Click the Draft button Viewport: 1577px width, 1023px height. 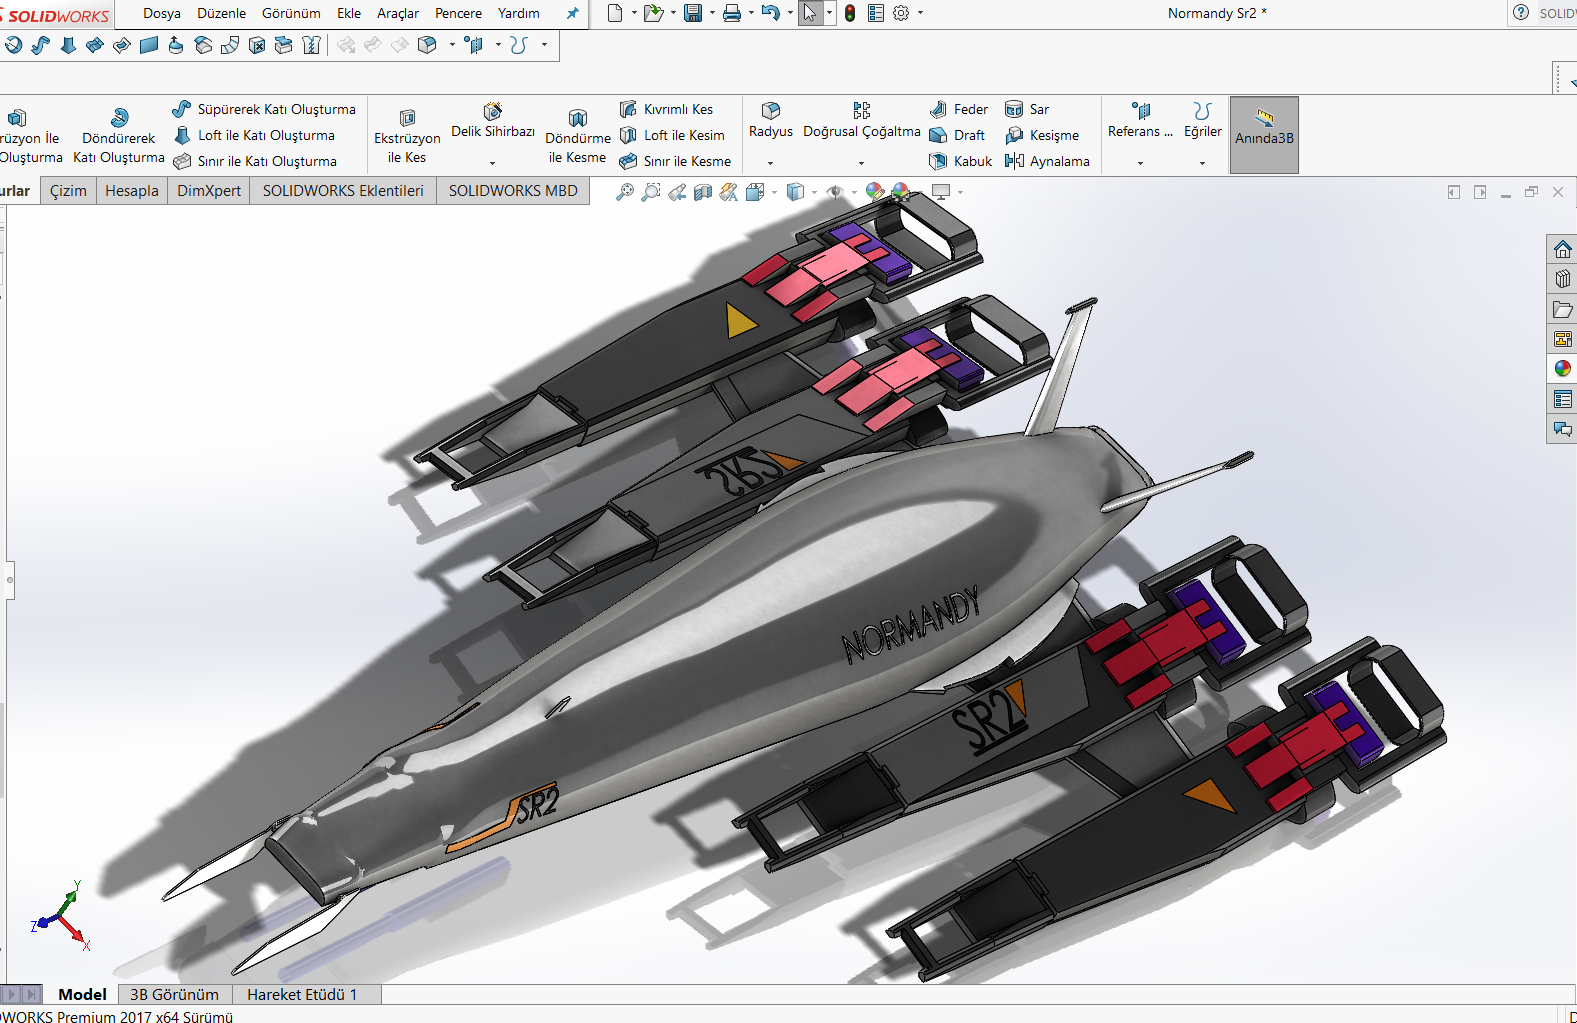pos(958,135)
